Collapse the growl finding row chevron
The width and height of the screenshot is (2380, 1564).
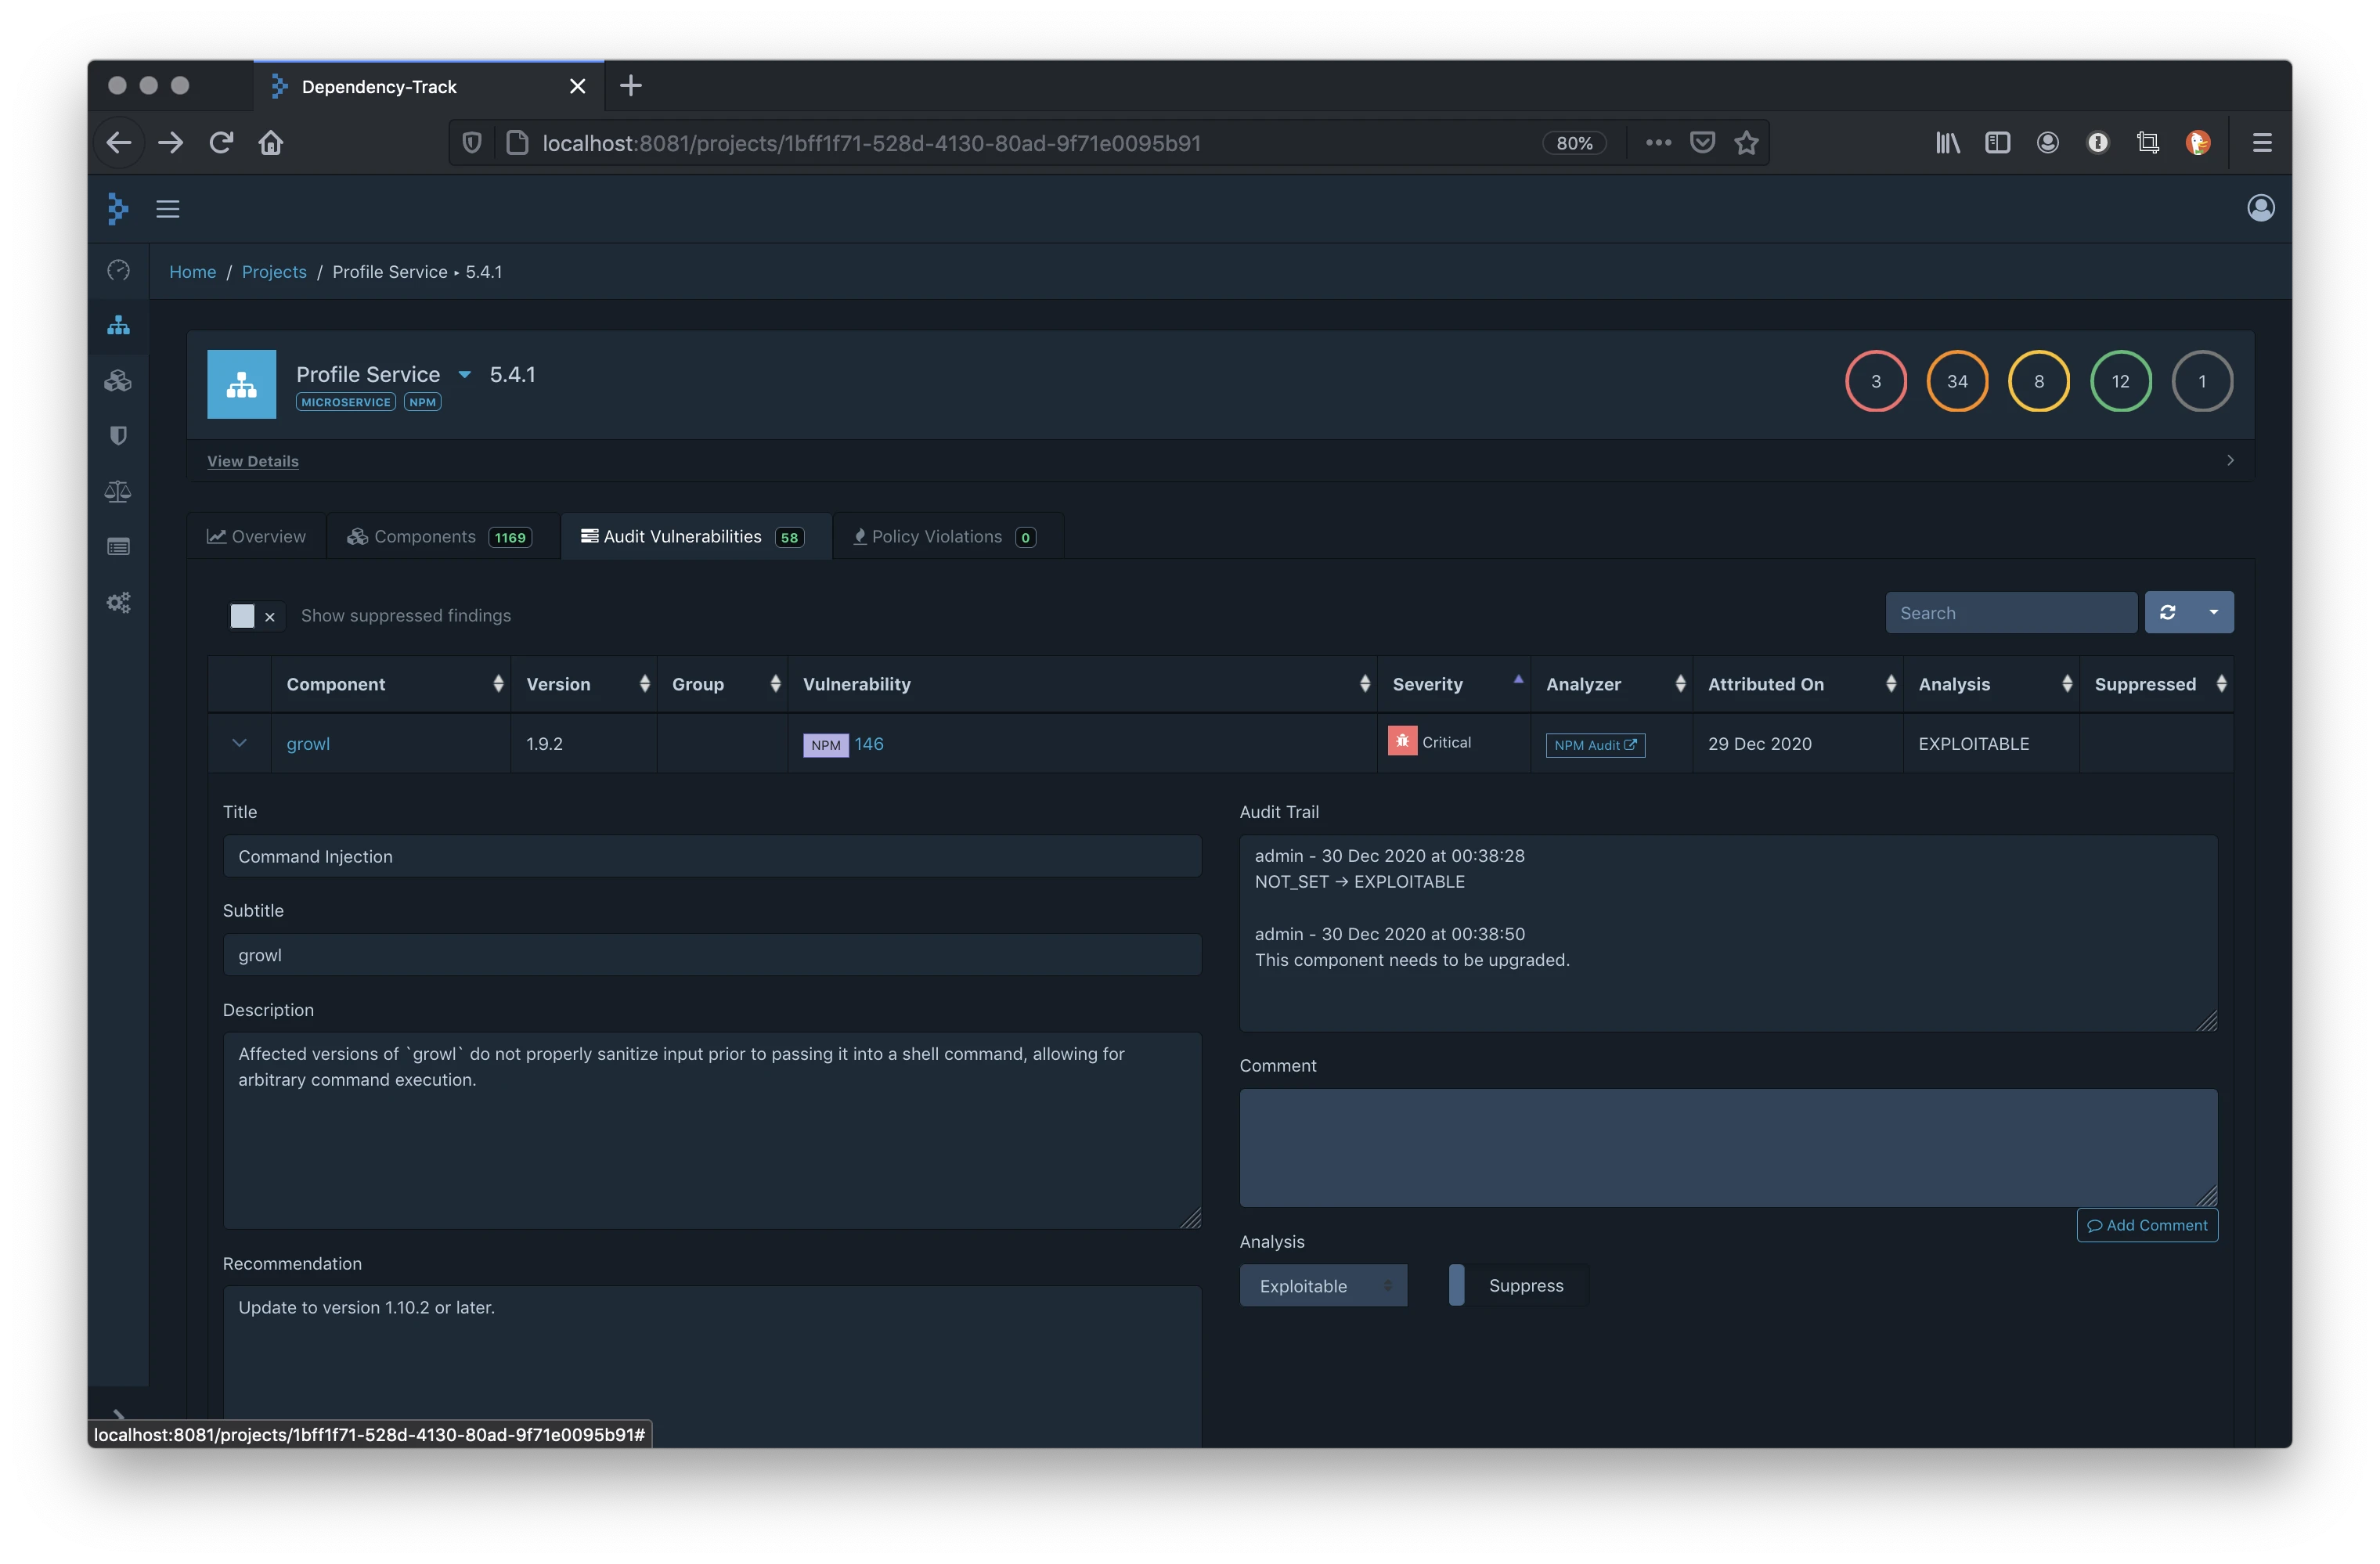(x=239, y=743)
